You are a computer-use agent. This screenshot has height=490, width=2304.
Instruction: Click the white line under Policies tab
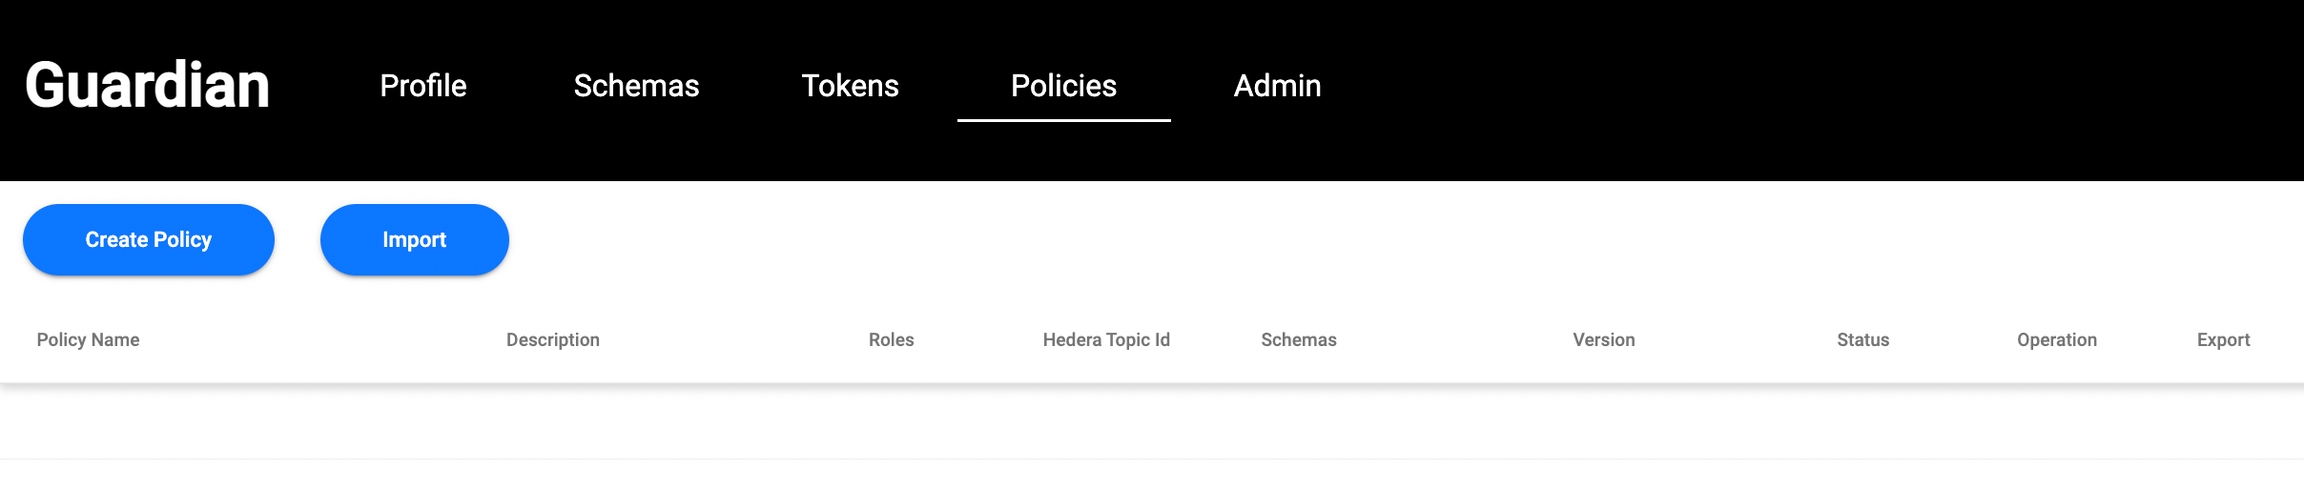[1063, 120]
